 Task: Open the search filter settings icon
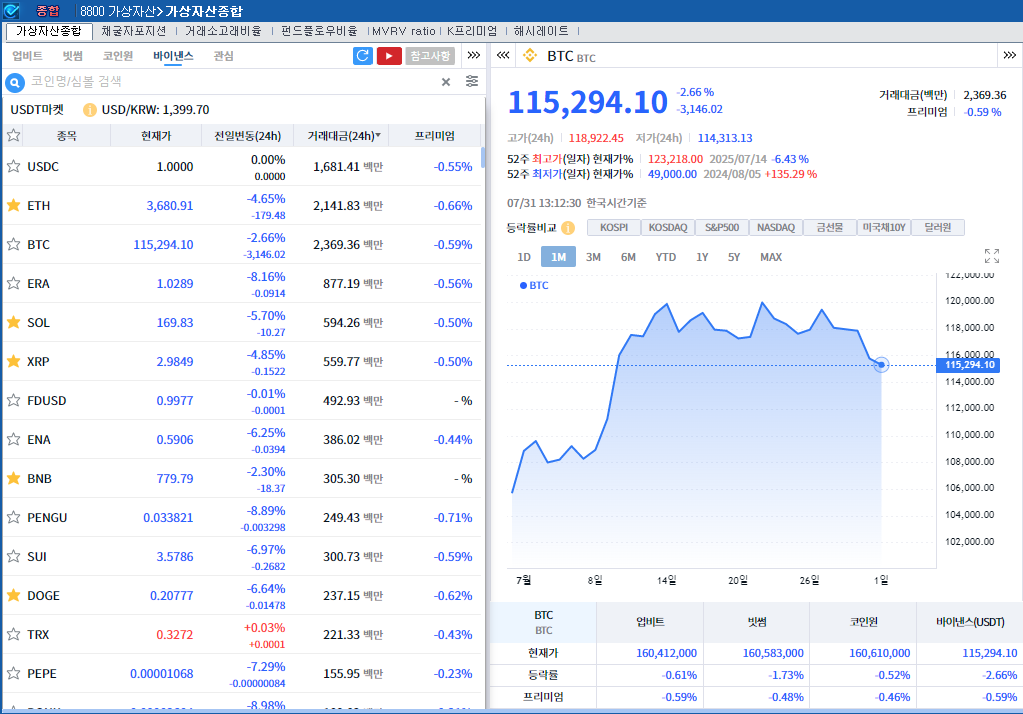coord(472,82)
